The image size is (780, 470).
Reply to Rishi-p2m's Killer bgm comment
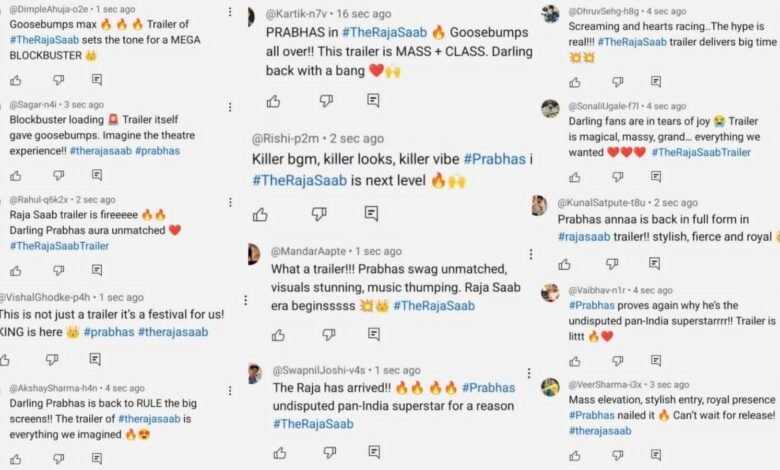[x=371, y=214]
